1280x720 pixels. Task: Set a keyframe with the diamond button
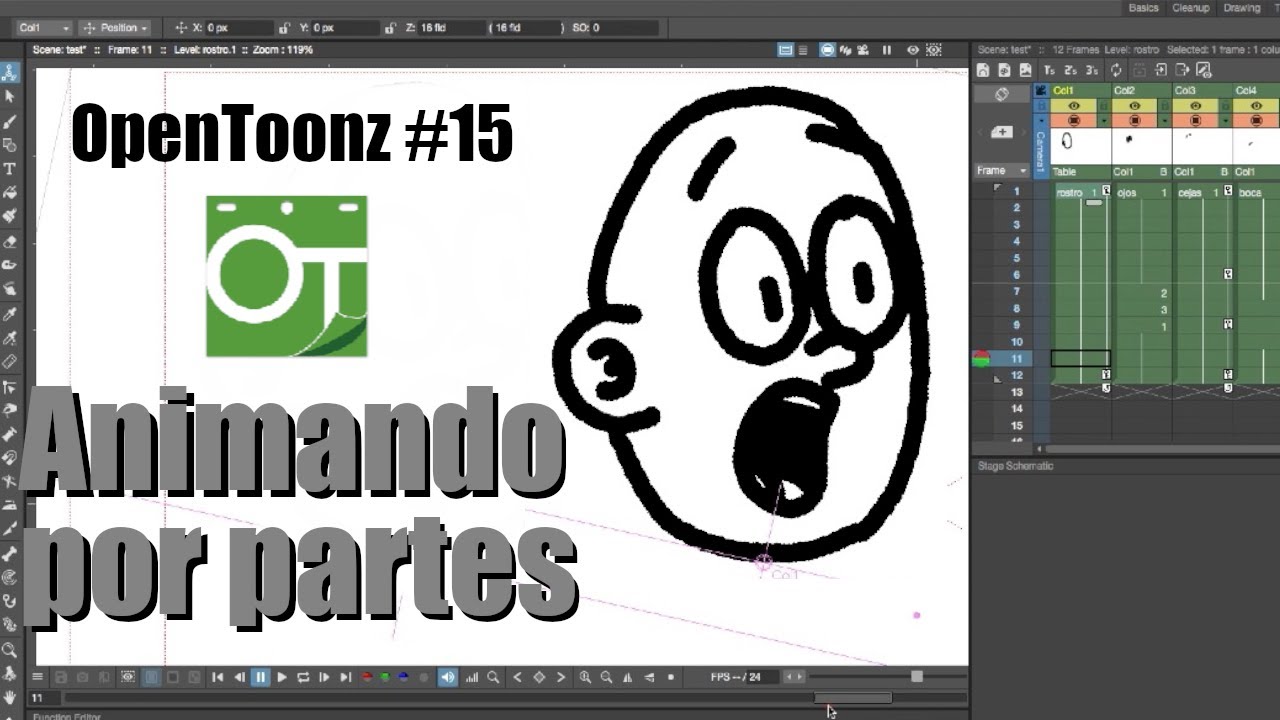tap(539, 677)
